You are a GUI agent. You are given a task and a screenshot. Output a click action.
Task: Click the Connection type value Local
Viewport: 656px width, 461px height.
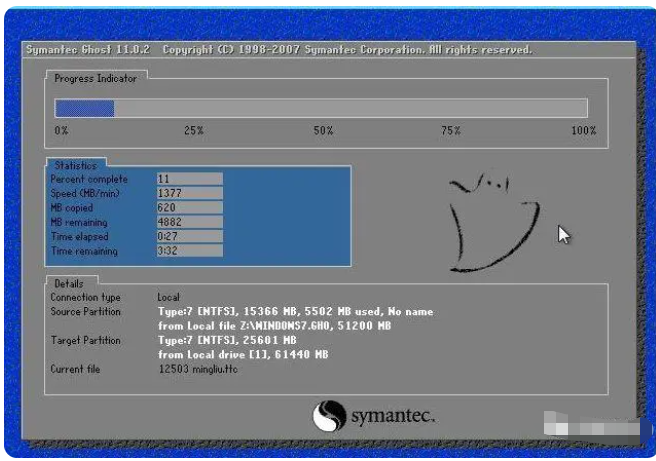coord(168,298)
